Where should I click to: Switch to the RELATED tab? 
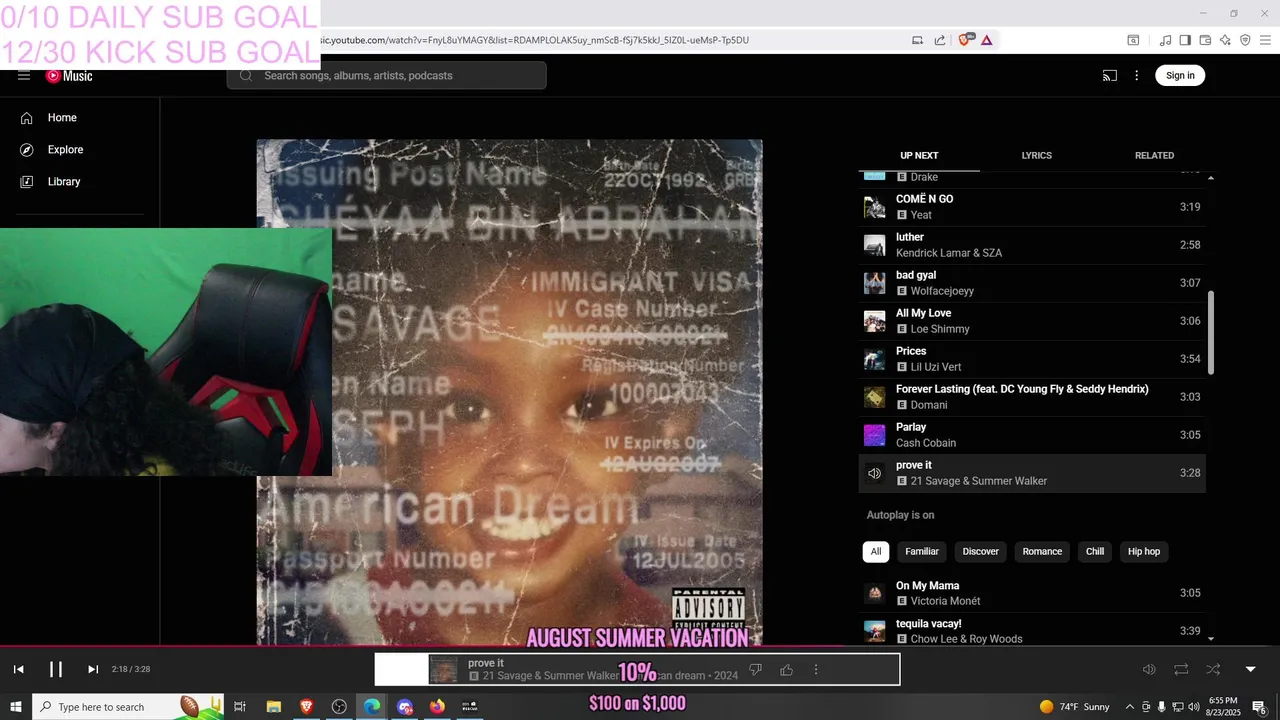pos(1154,156)
